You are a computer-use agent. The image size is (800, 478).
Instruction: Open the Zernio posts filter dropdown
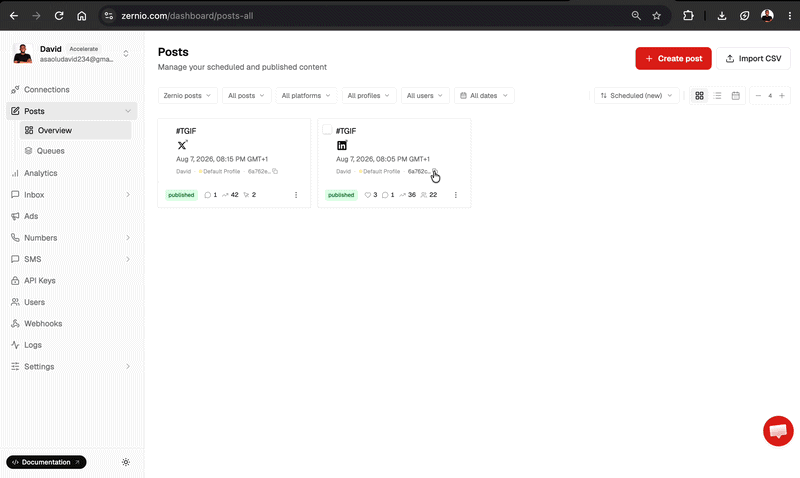click(187, 95)
